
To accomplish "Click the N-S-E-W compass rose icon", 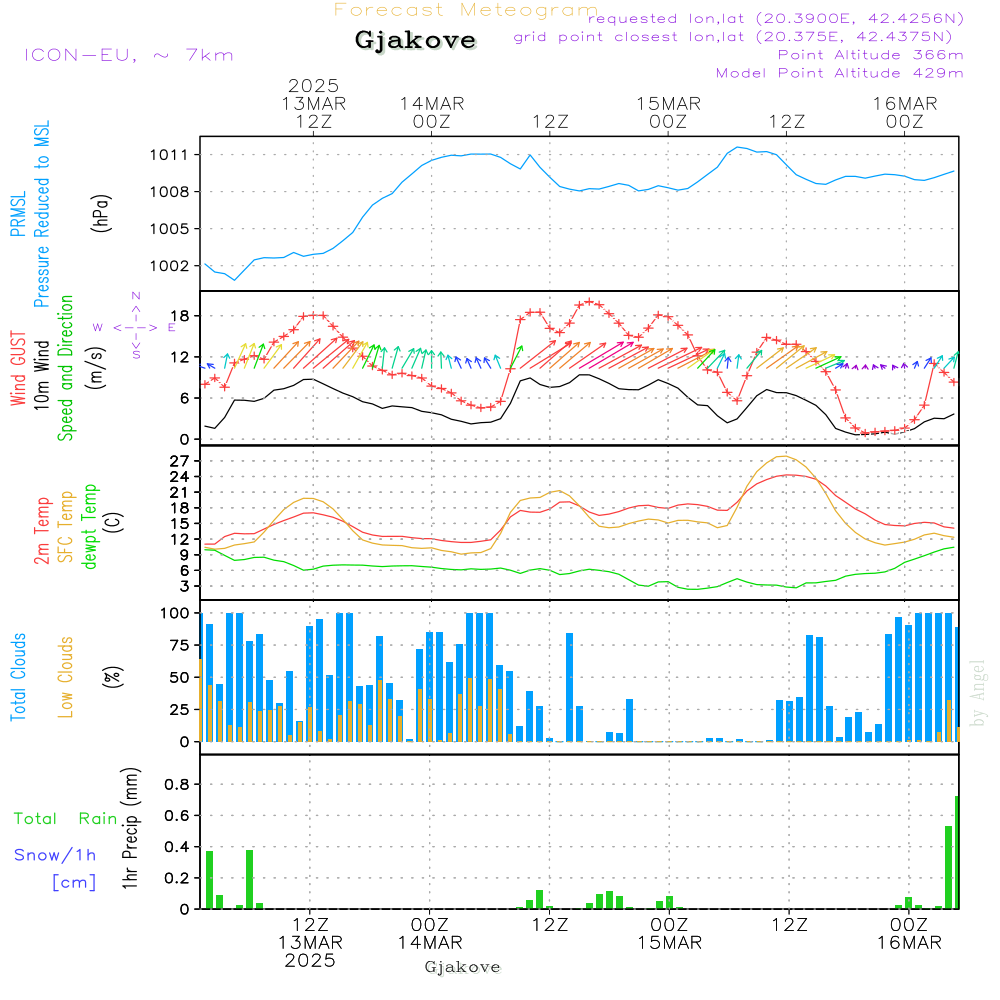I will click(136, 327).
